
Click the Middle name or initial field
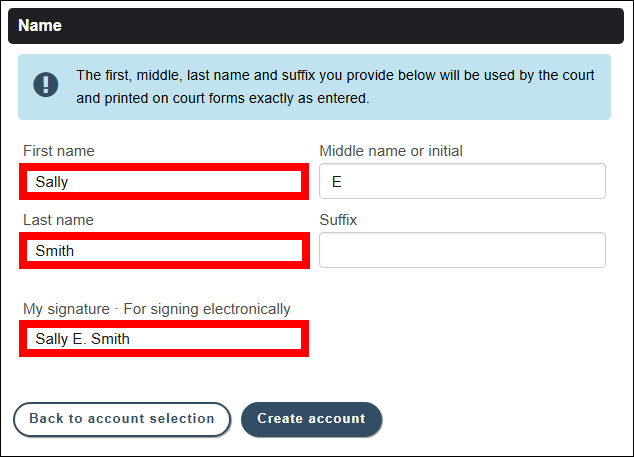pos(462,182)
